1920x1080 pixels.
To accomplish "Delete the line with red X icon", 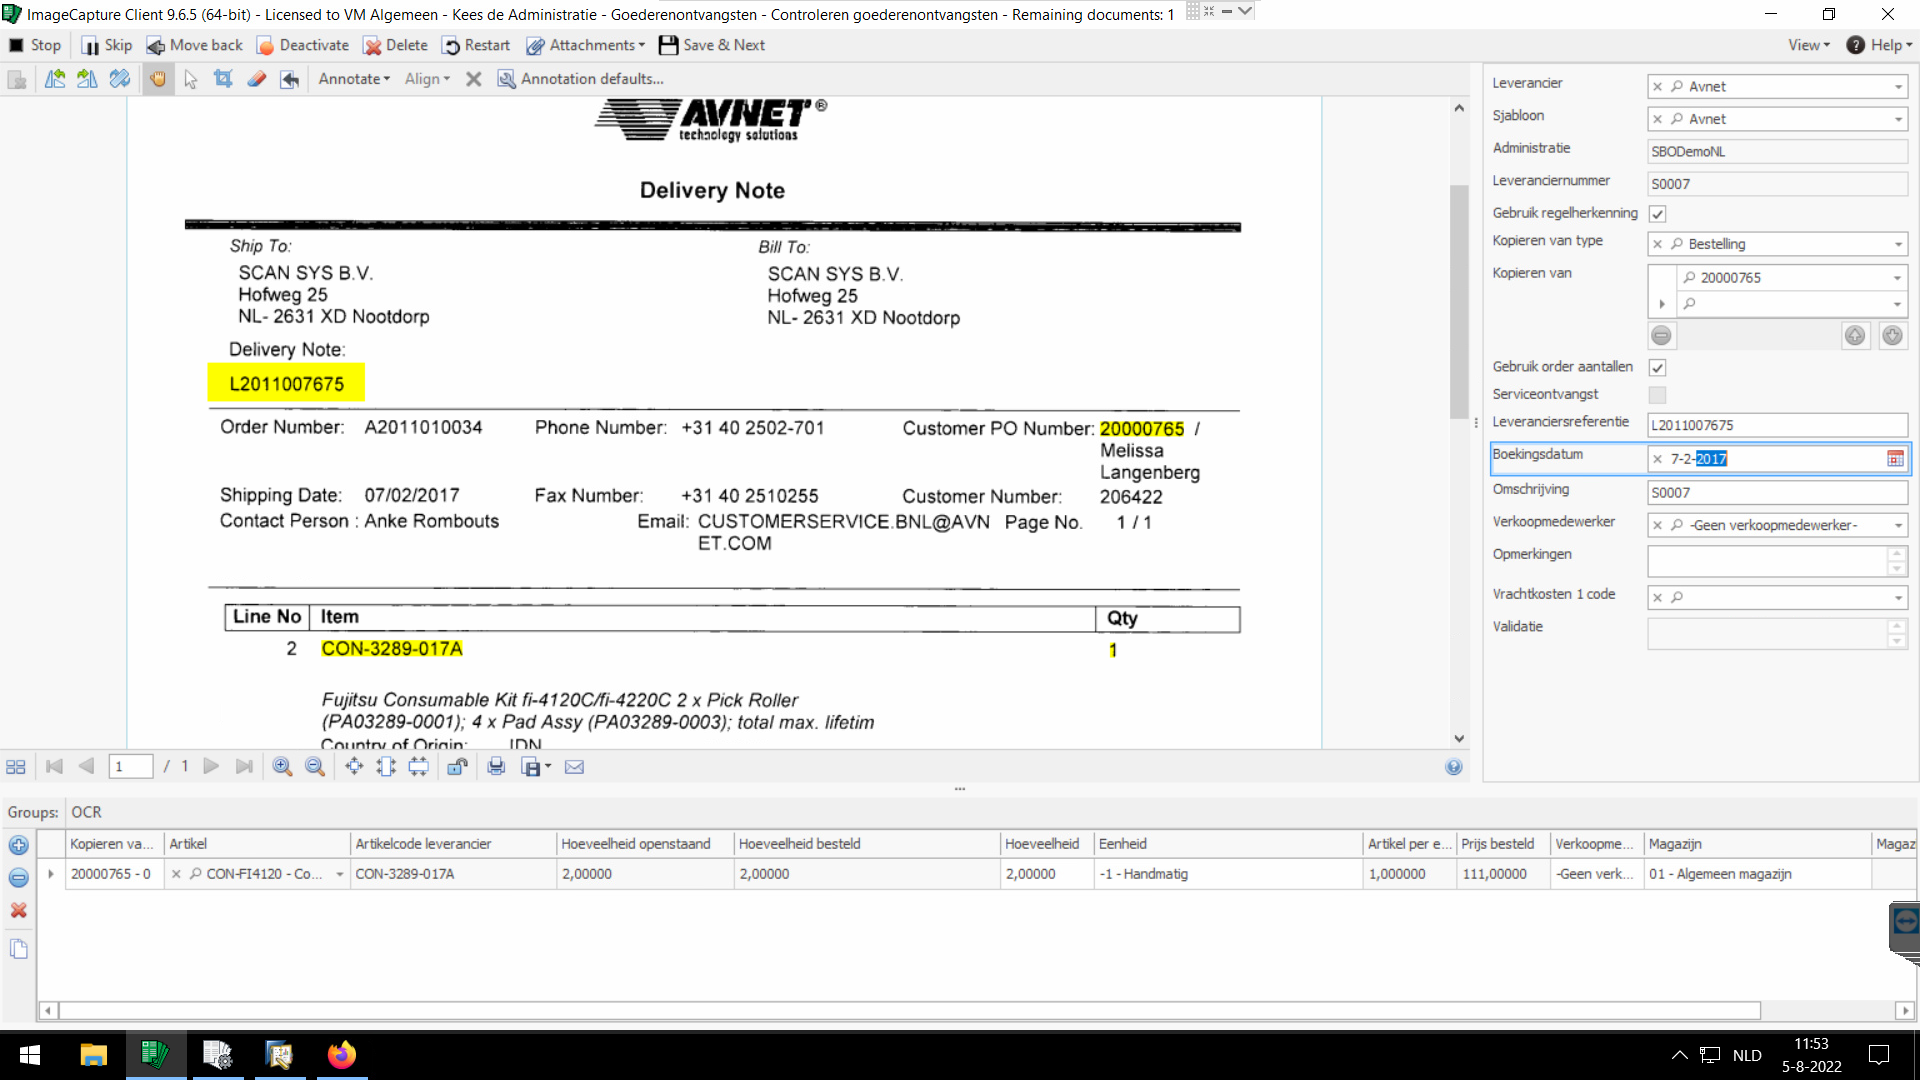I will (18, 911).
